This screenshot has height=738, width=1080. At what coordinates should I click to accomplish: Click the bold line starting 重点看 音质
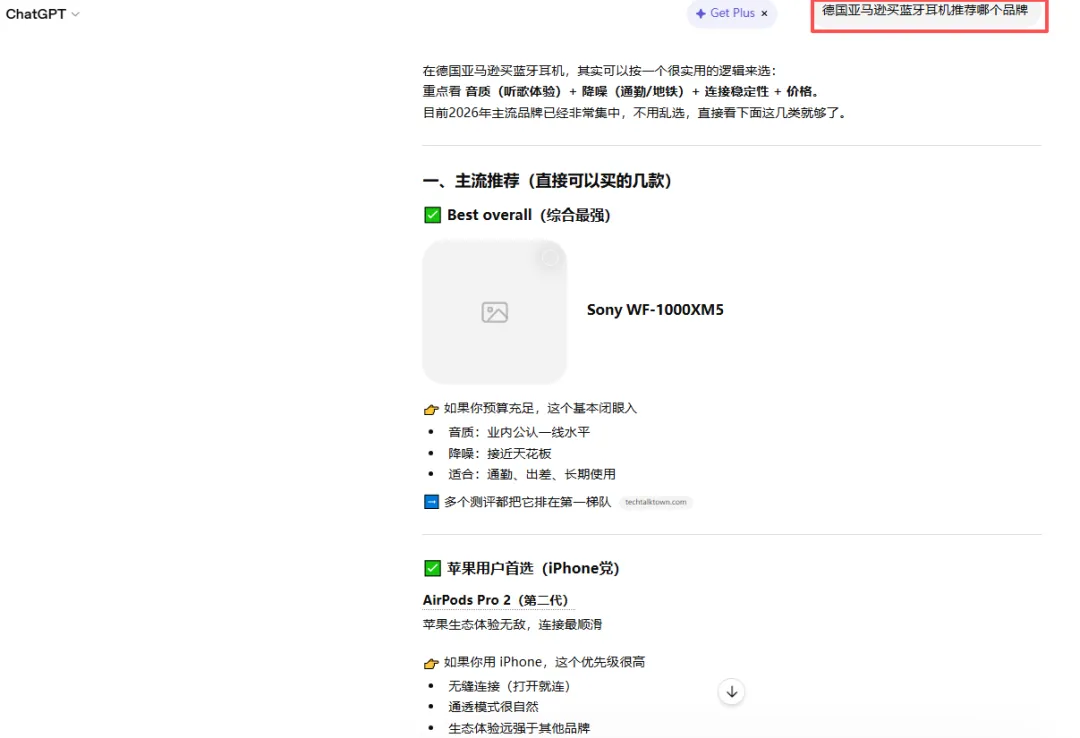click(x=621, y=91)
